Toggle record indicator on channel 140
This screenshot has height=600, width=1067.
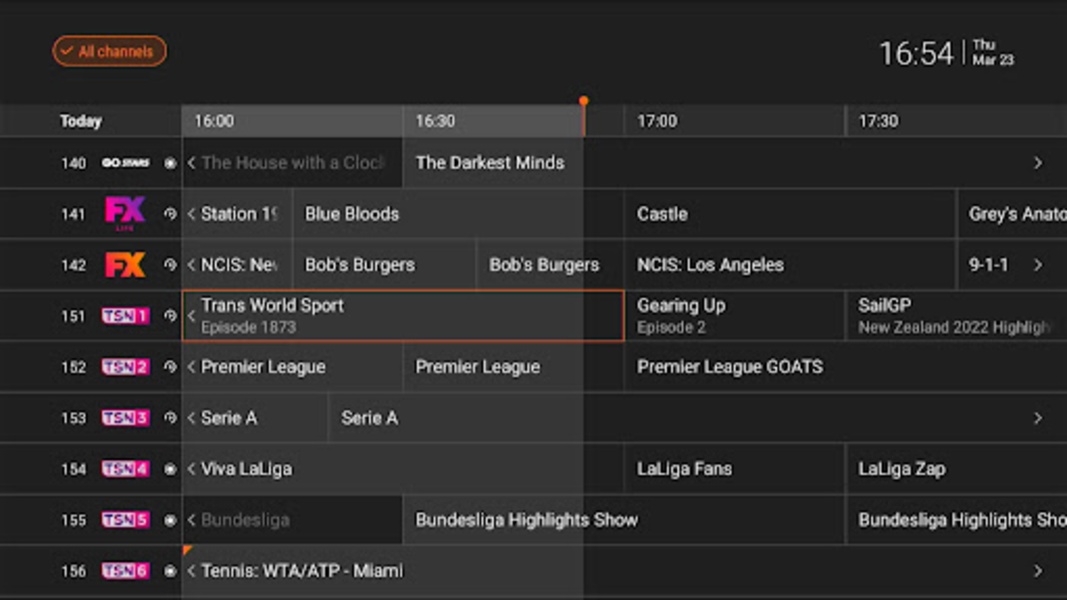pos(170,163)
